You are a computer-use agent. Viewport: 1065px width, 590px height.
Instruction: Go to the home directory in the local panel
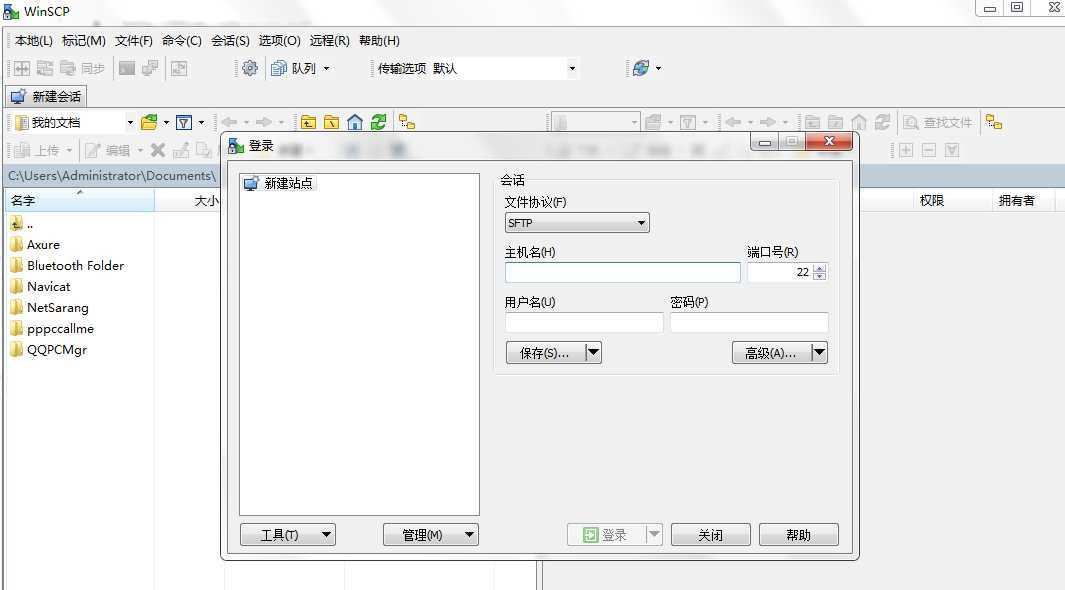355,122
